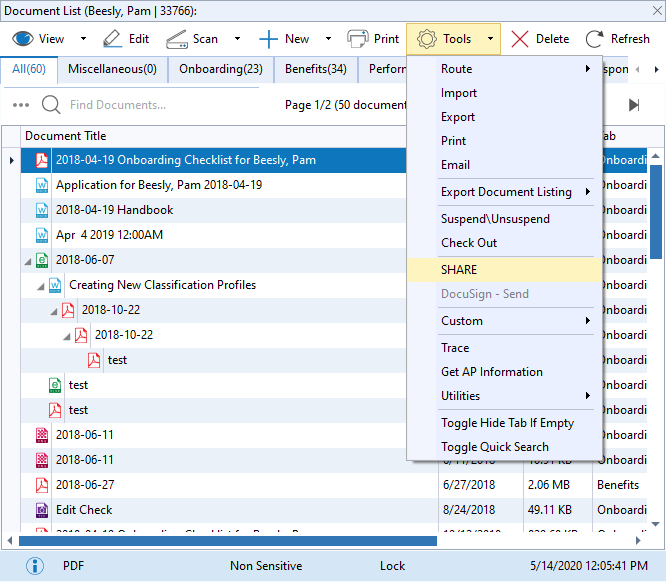This screenshot has width=666, height=582.
Task: Switch to the Miscellaneous(0) tab
Action: pos(113,69)
